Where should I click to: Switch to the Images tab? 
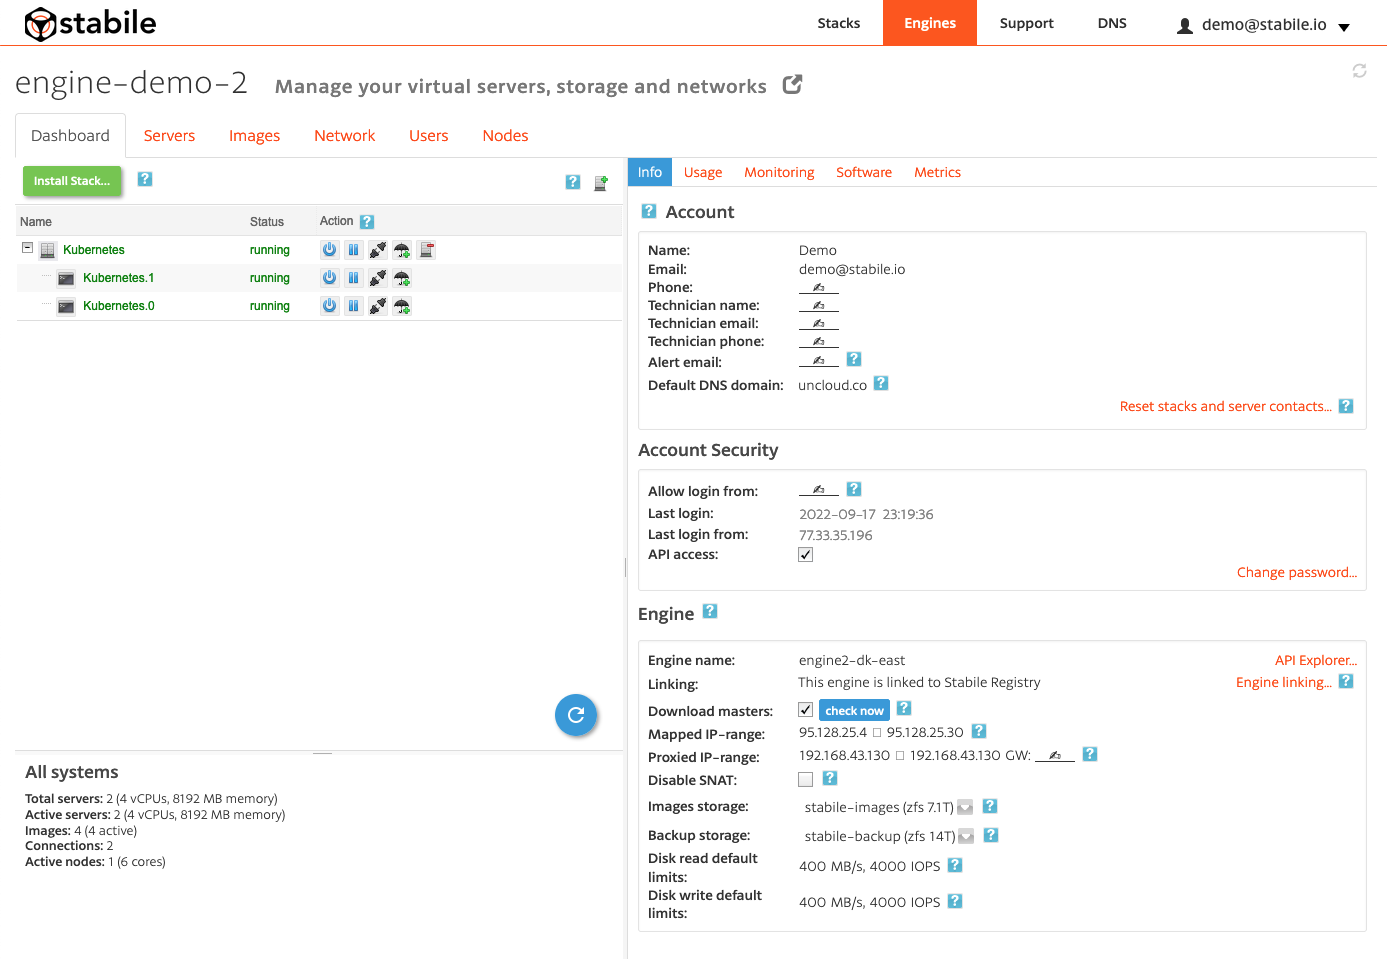pos(254,136)
